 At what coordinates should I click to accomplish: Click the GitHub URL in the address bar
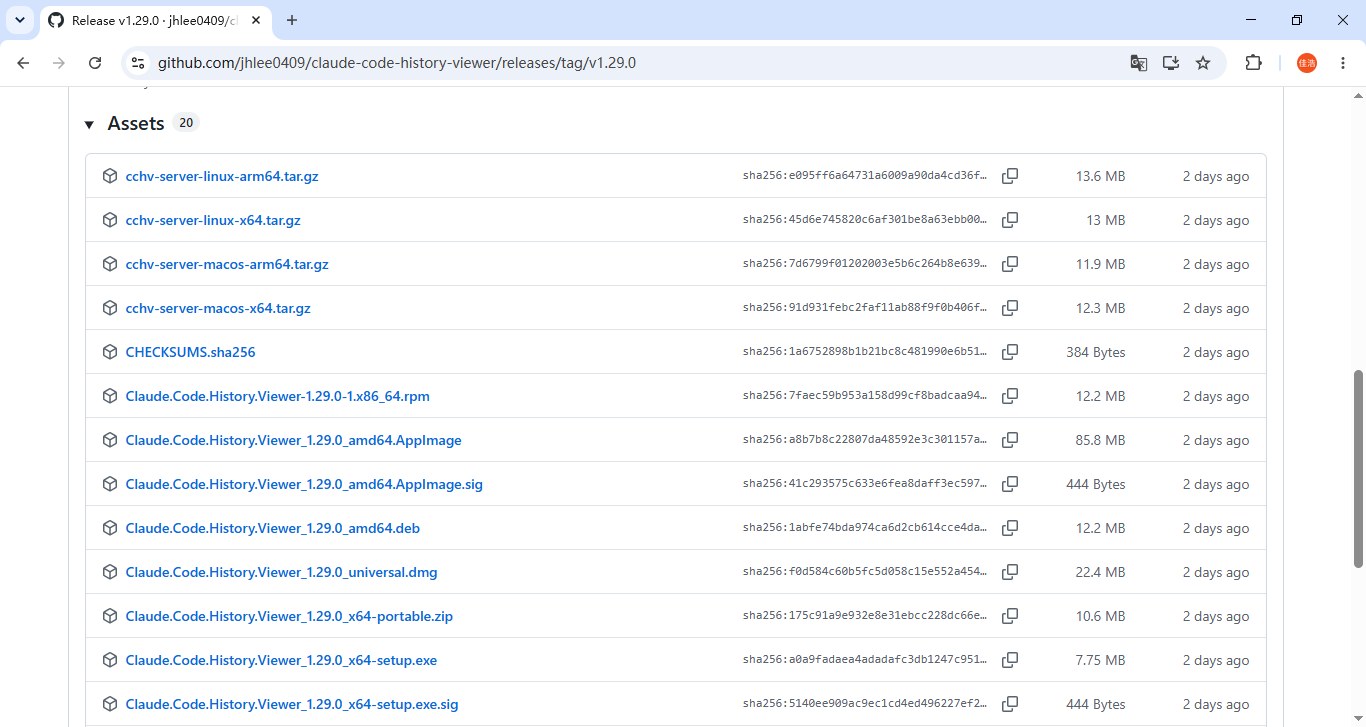click(x=397, y=63)
